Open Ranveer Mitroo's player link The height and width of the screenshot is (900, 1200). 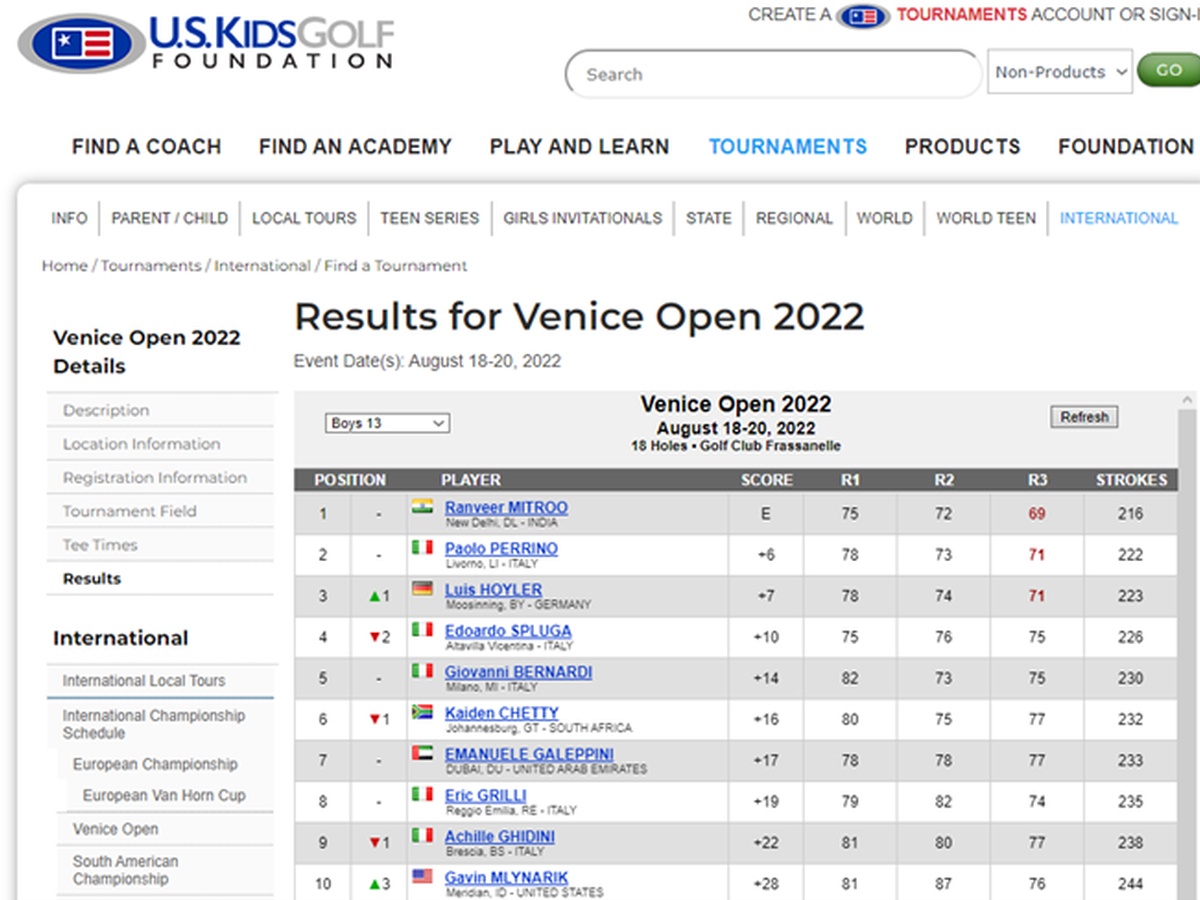coord(506,508)
